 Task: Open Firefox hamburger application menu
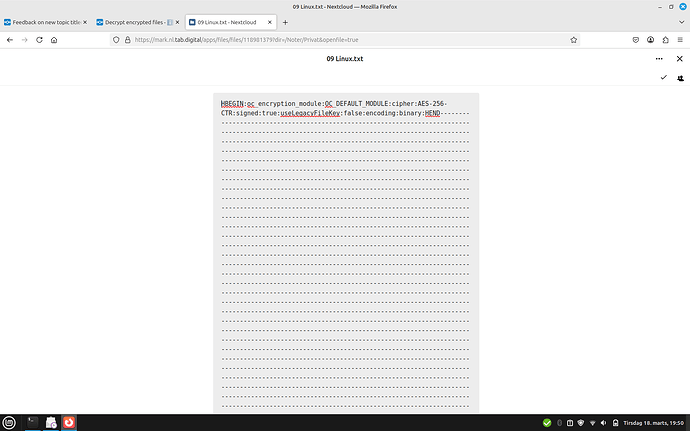(680, 40)
